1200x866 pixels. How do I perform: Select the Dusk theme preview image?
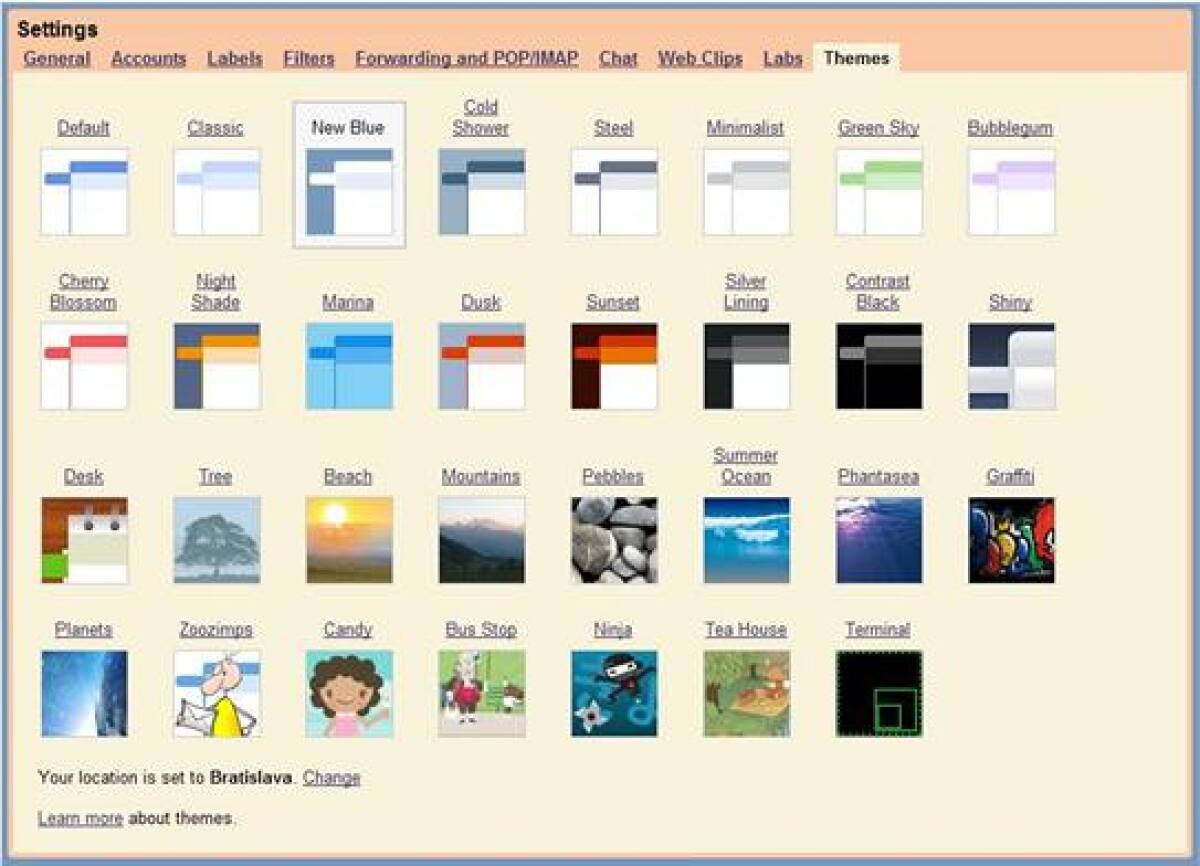pyautogui.click(x=481, y=366)
